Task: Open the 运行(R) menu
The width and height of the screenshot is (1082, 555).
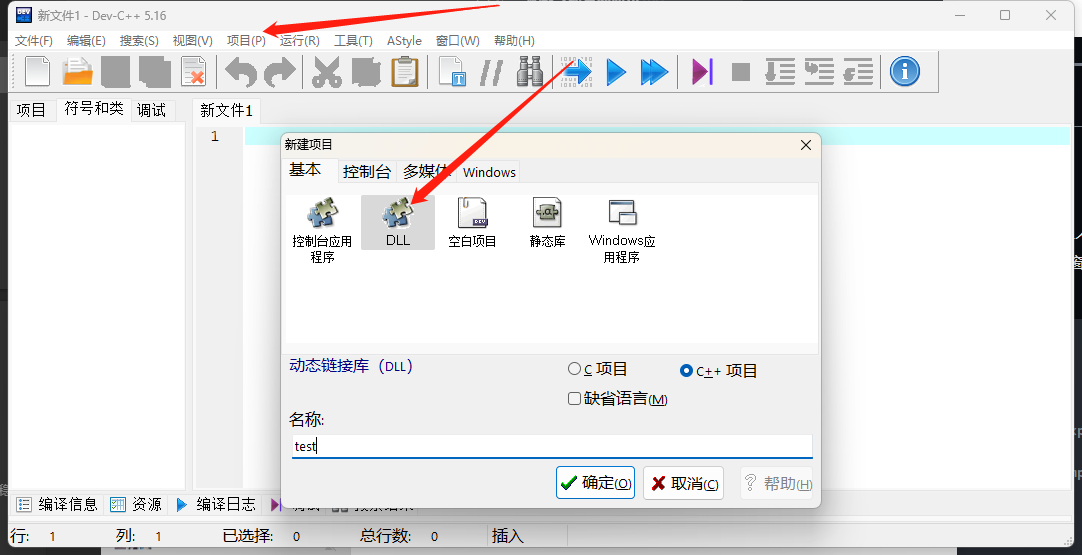Action: (299, 41)
